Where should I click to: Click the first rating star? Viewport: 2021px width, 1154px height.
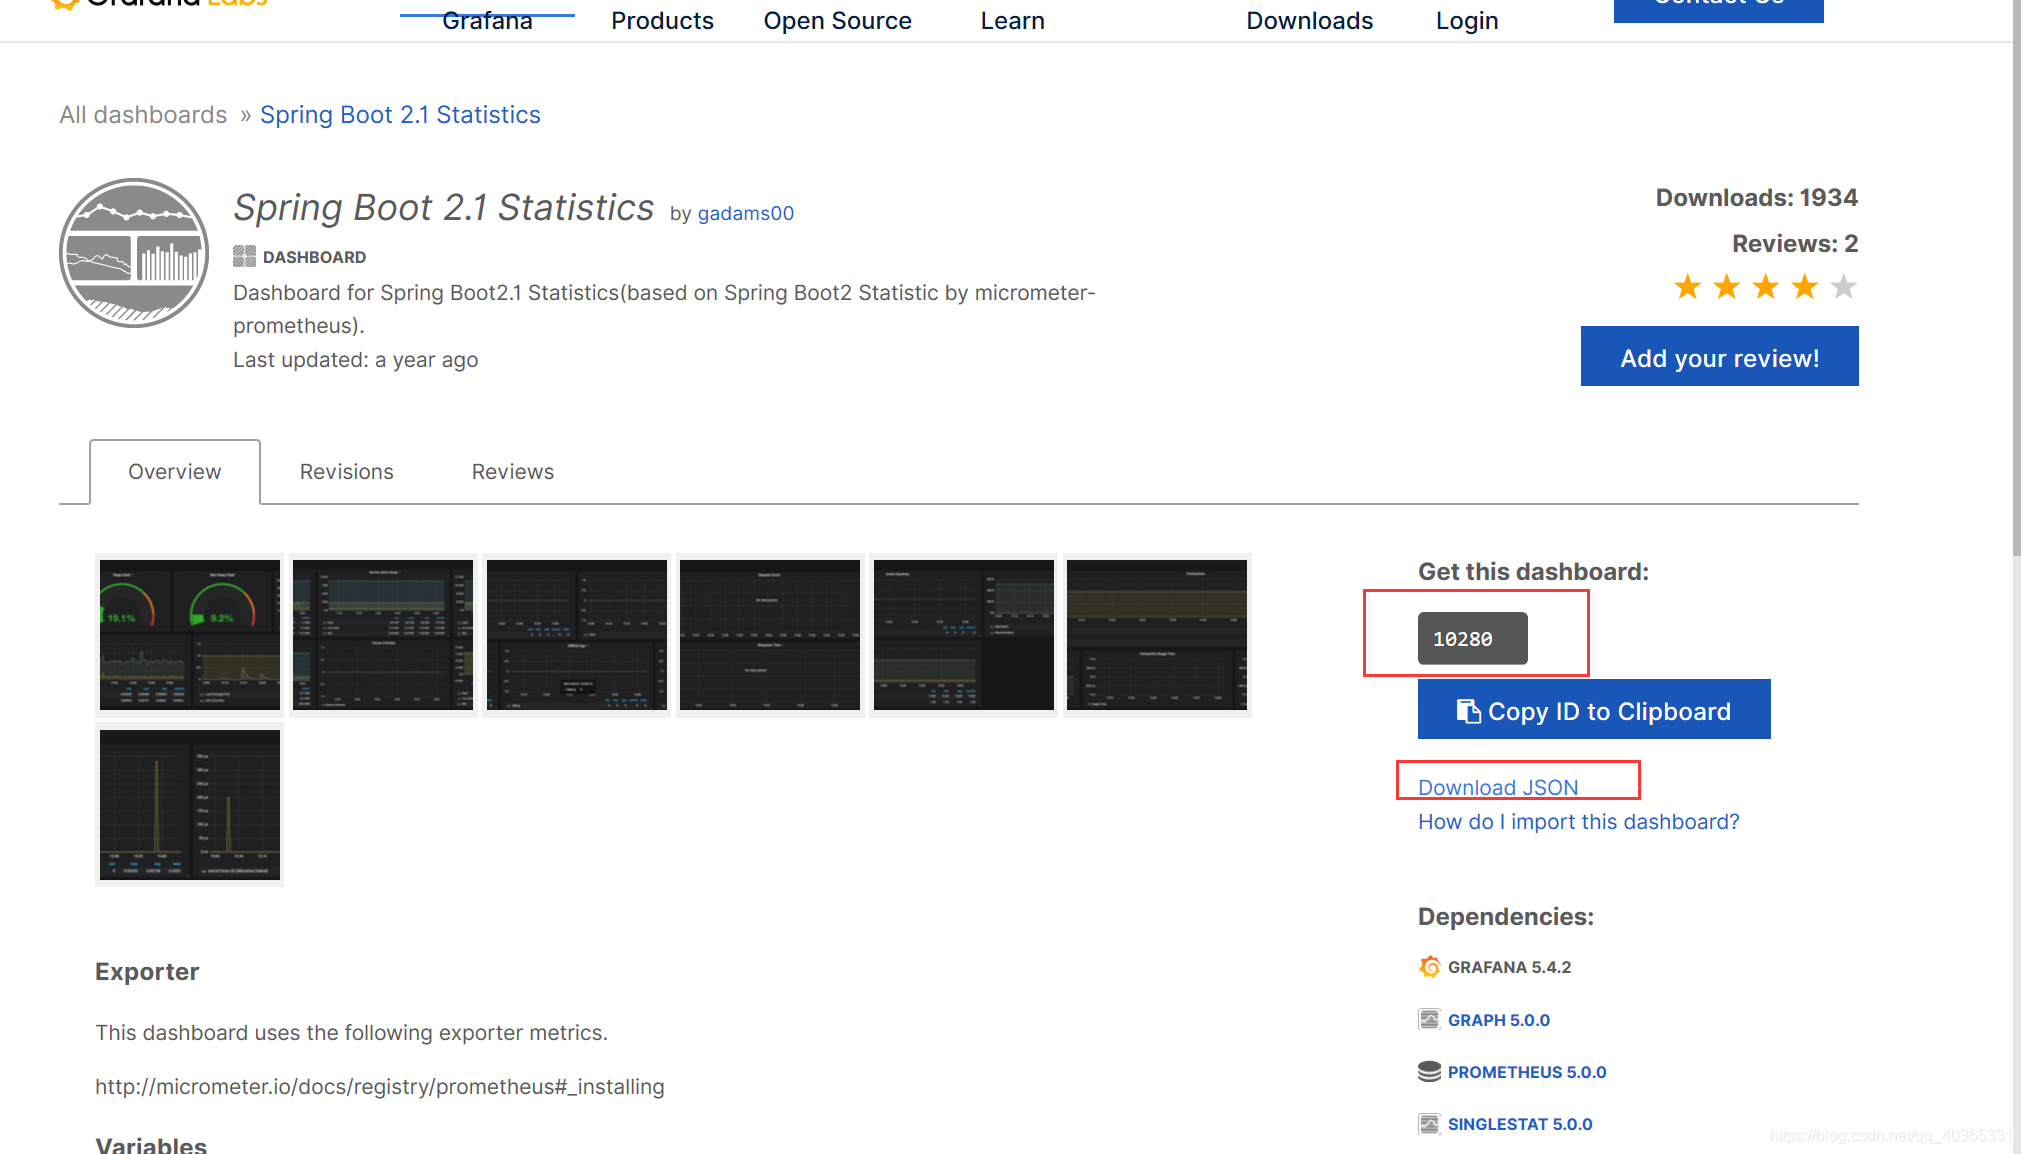point(1688,287)
